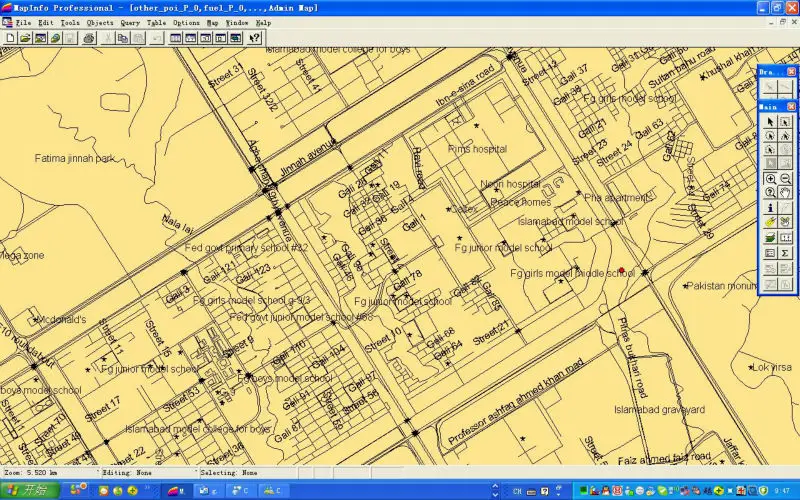Screen dimensions: 800x500
Task: Pick the arrow Select tool
Action: click(x=770, y=121)
